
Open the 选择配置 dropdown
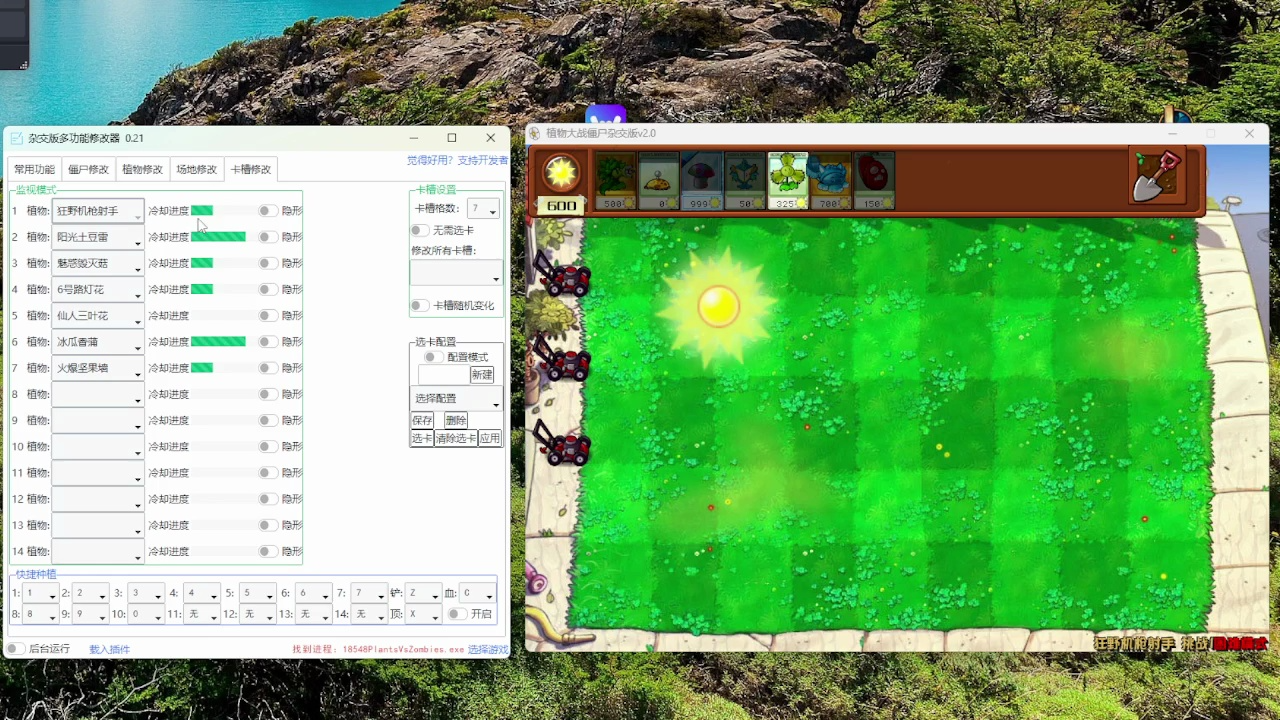tap(456, 398)
